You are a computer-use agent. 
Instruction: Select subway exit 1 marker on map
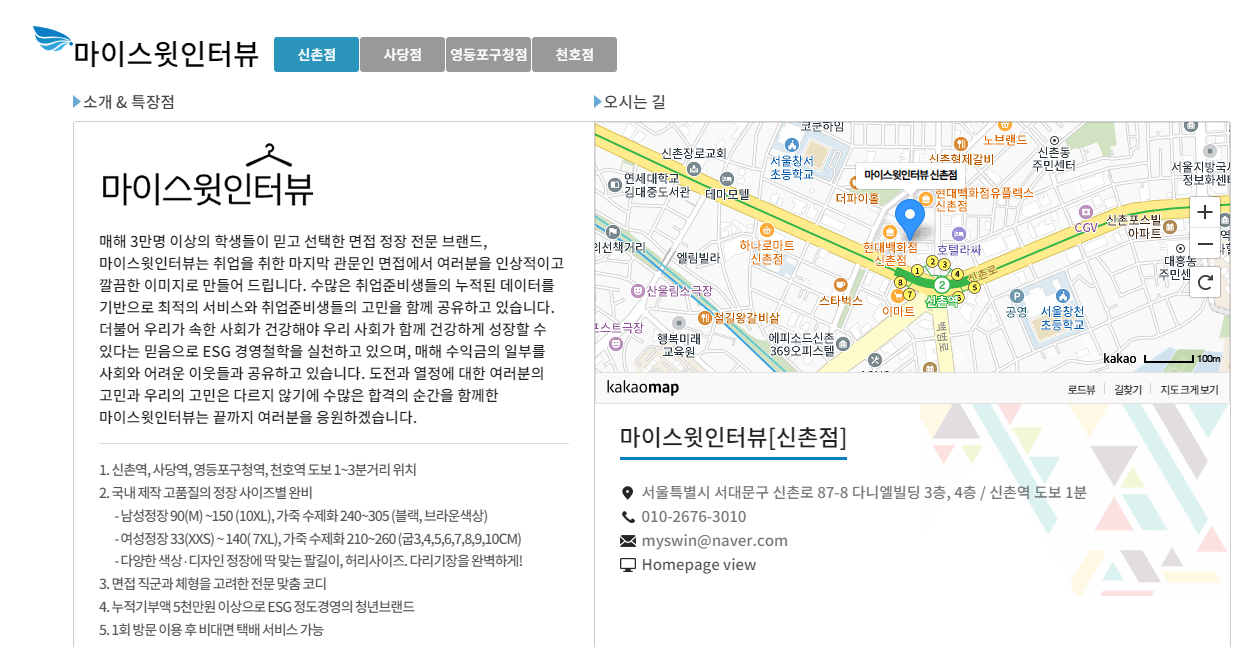click(917, 271)
